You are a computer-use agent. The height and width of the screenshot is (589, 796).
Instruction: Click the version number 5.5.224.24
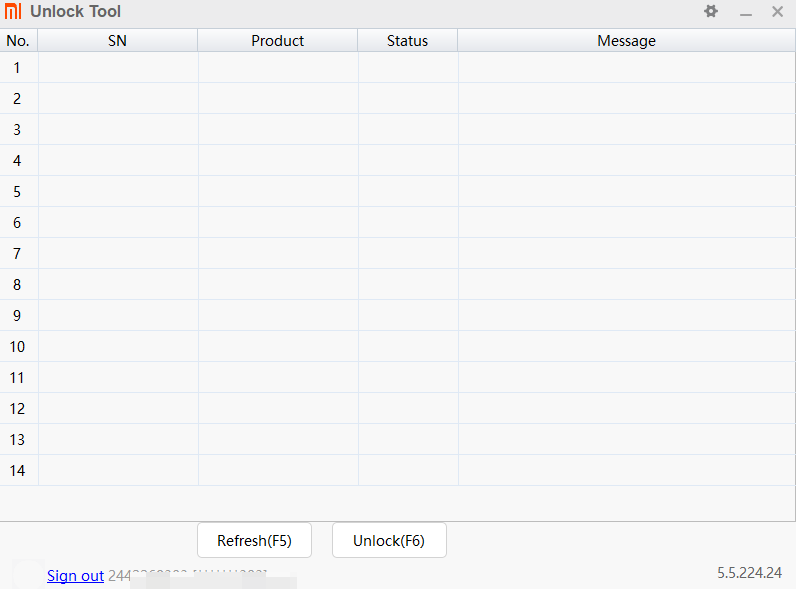[749, 573]
